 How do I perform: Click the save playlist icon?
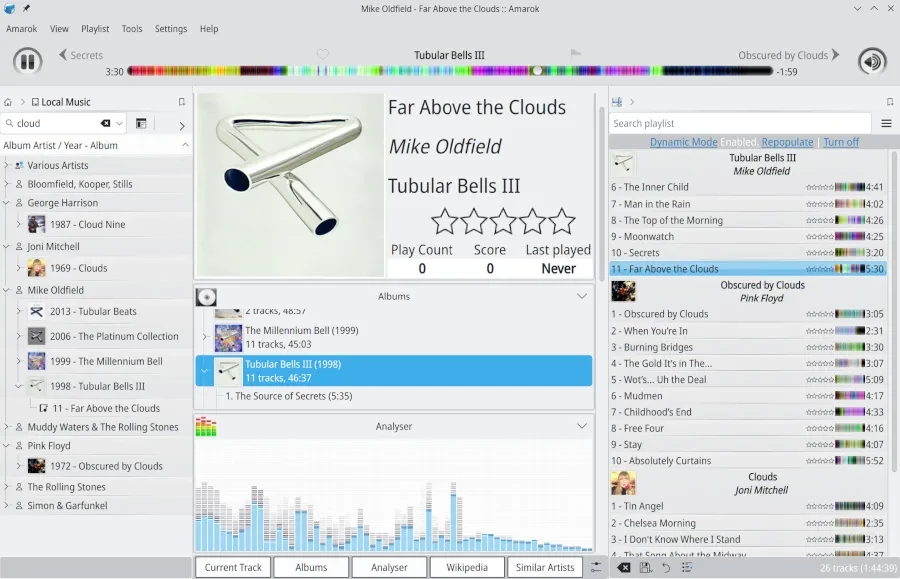click(646, 568)
